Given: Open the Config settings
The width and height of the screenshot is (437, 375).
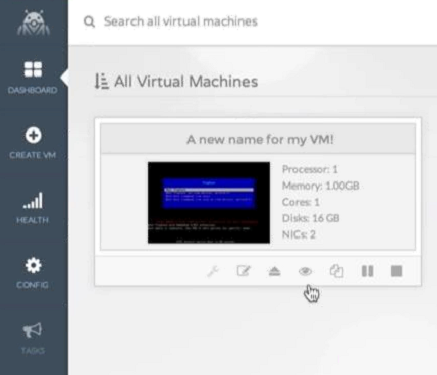Looking at the screenshot, I should 33,273.
